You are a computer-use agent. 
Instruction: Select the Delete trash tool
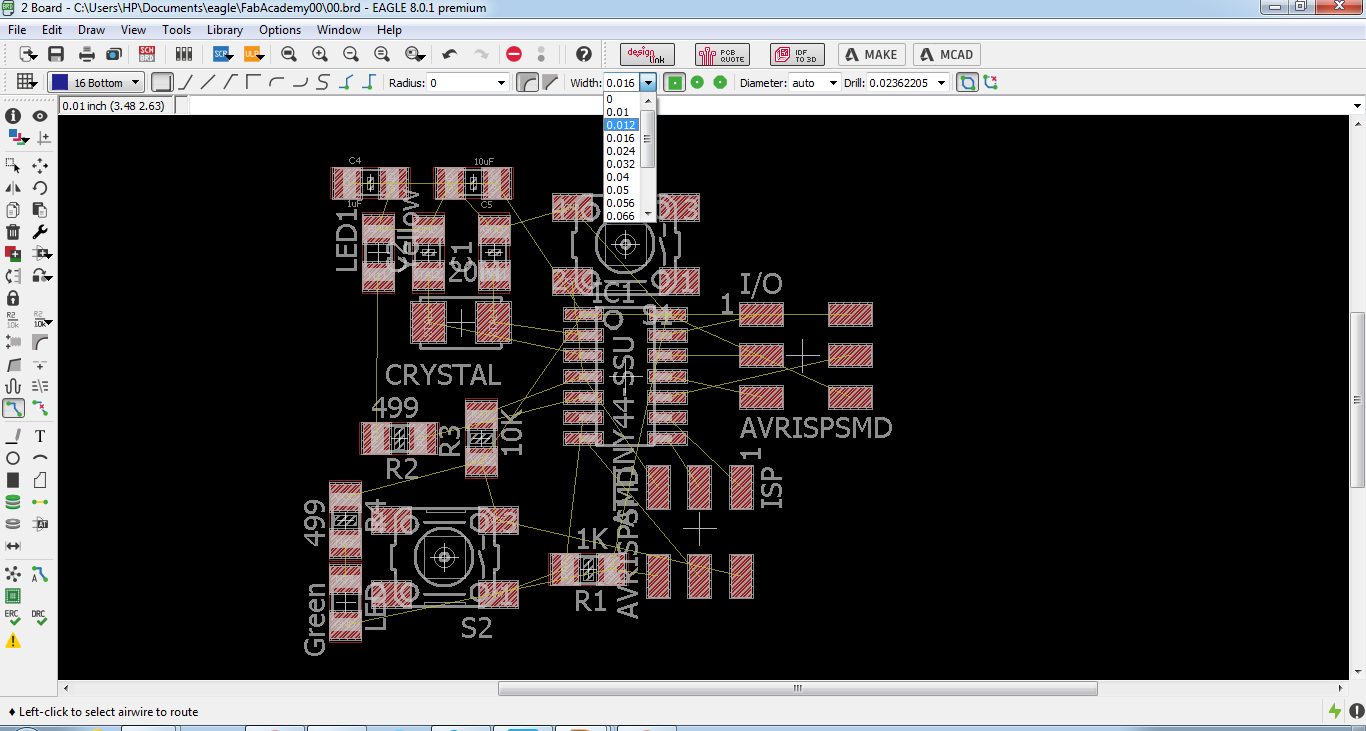point(13,232)
